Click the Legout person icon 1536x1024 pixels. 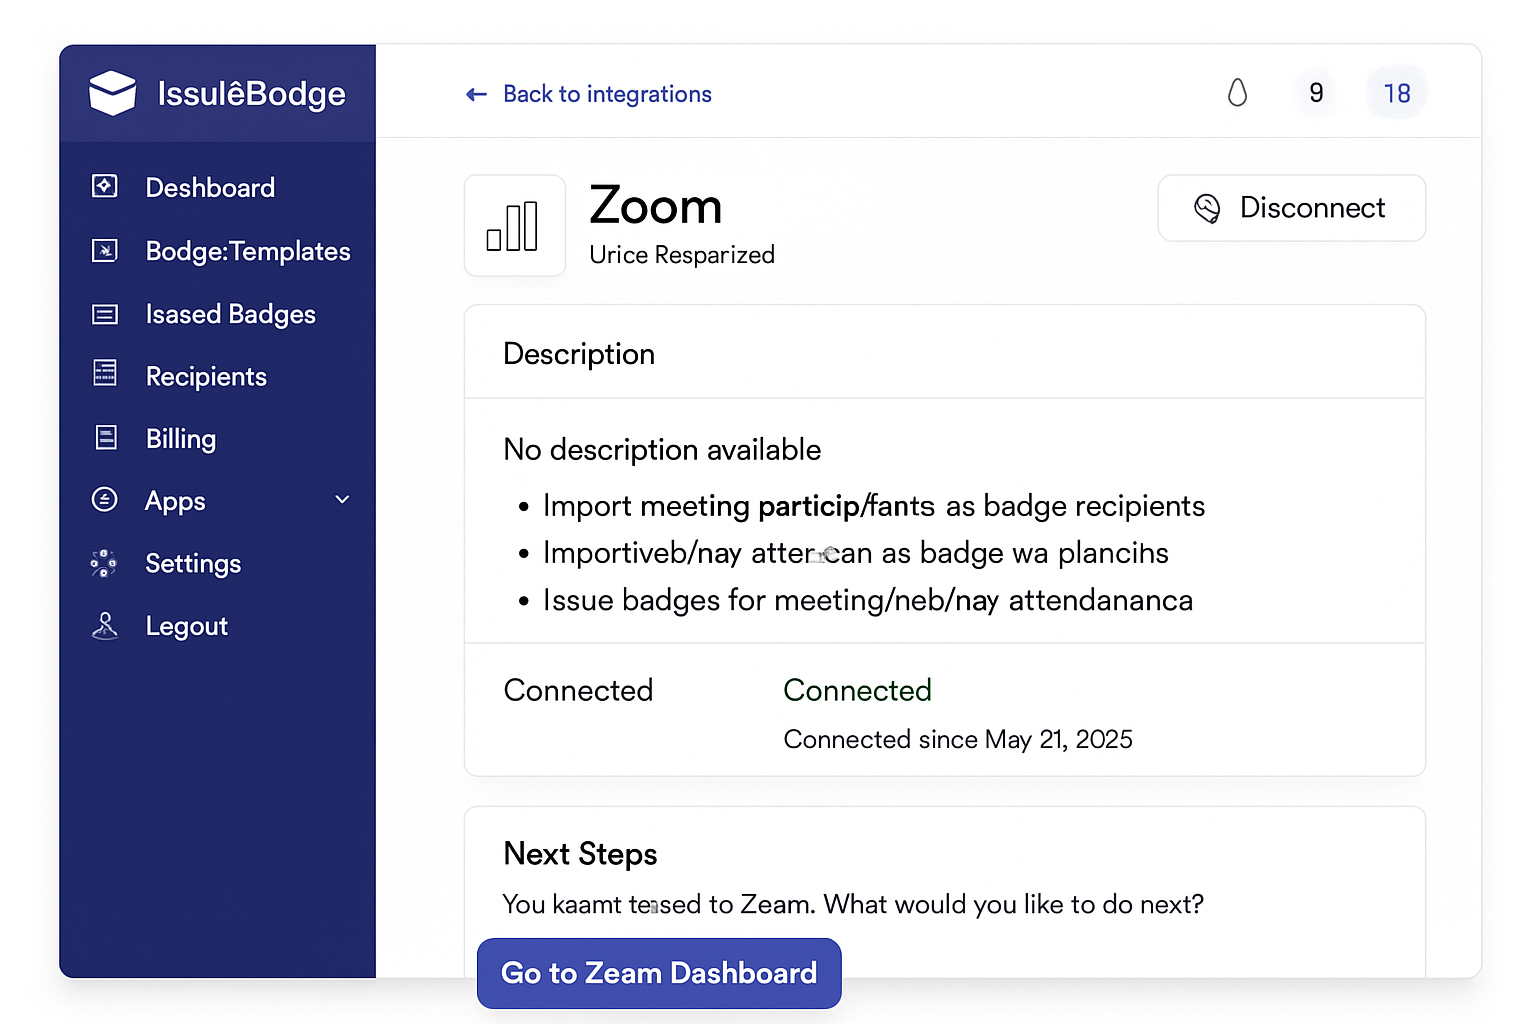click(105, 625)
